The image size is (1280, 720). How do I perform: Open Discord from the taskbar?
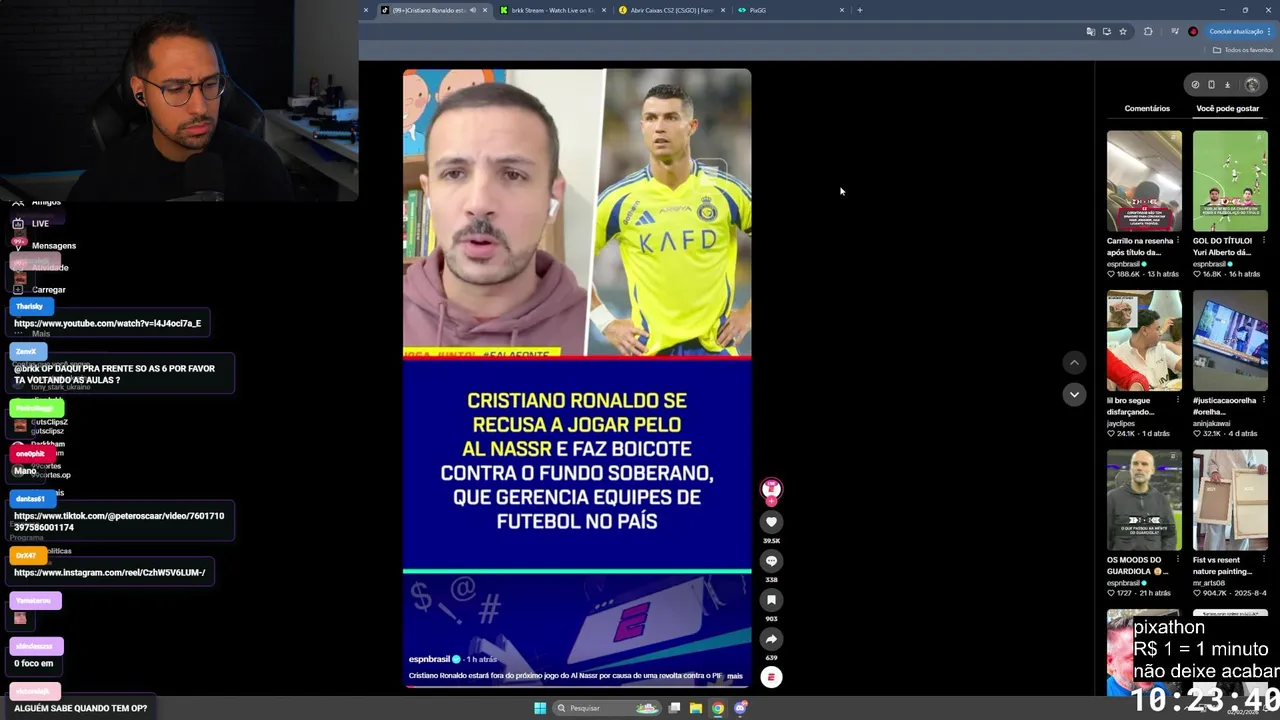[x=740, y=708]
